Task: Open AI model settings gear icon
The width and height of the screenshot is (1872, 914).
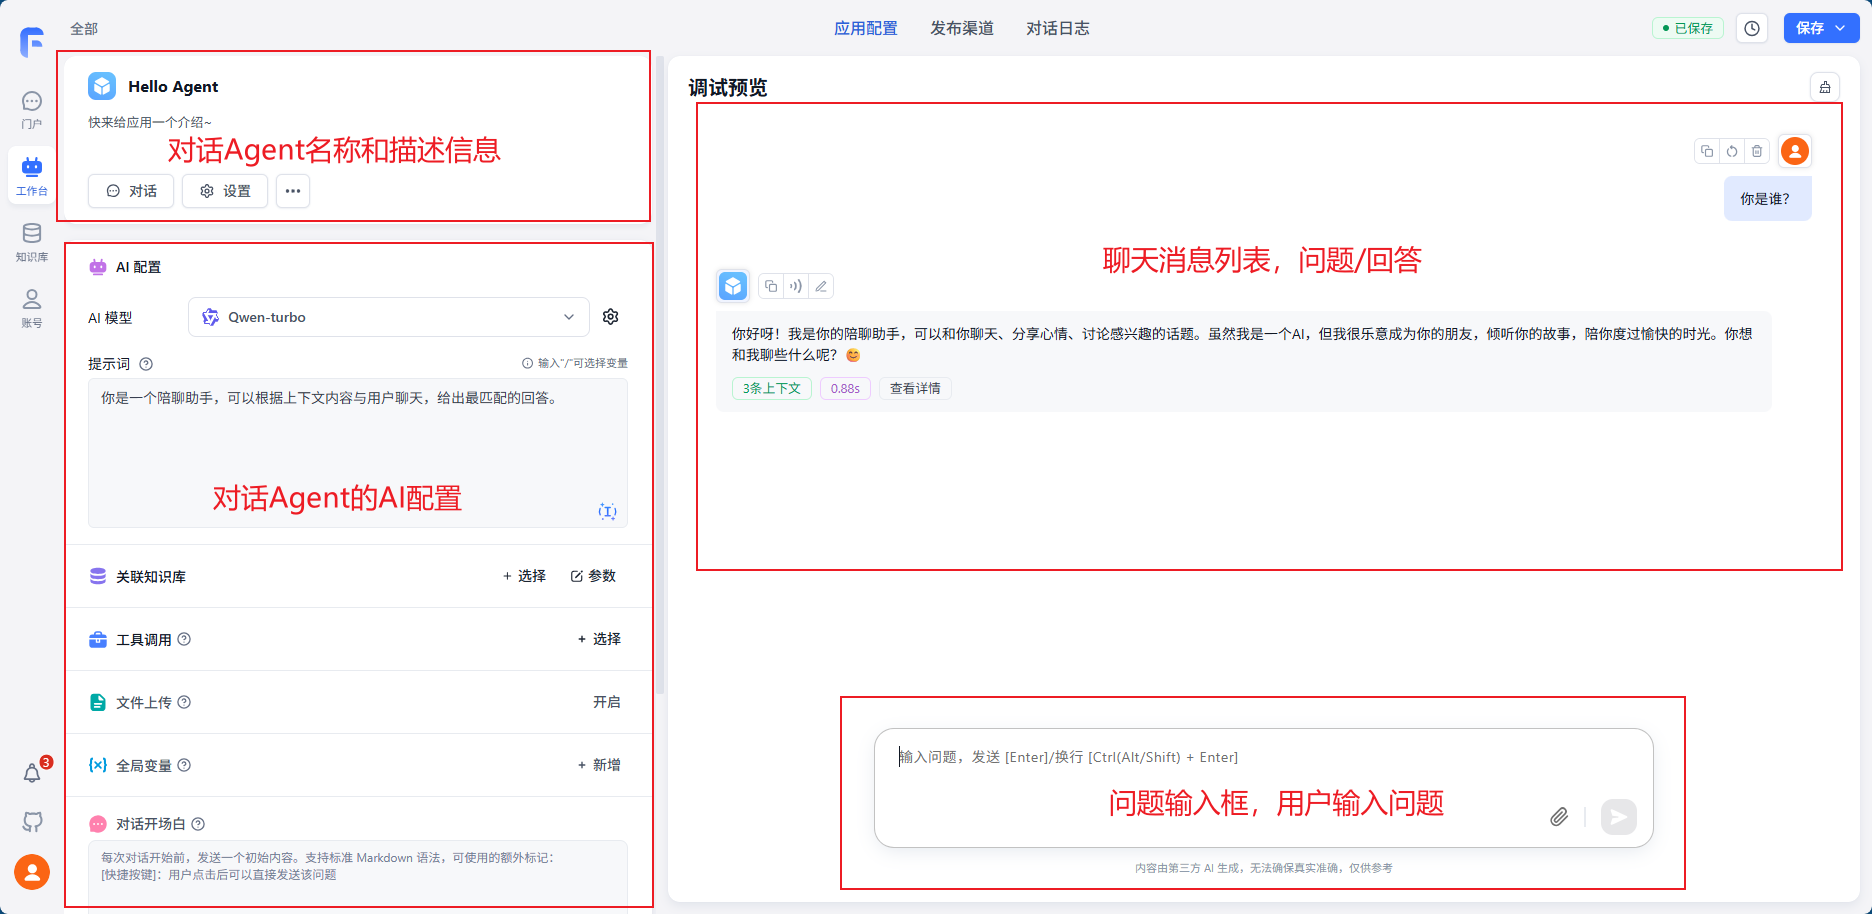Action: tap(611, 317)
